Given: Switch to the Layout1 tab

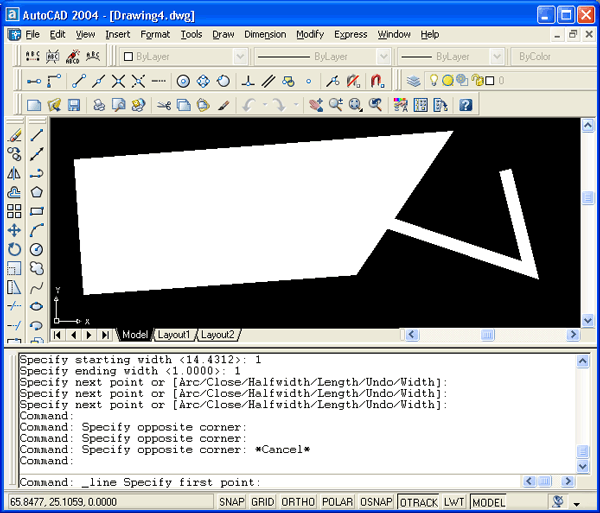Looking at the screenshot, I should point(173,335).
